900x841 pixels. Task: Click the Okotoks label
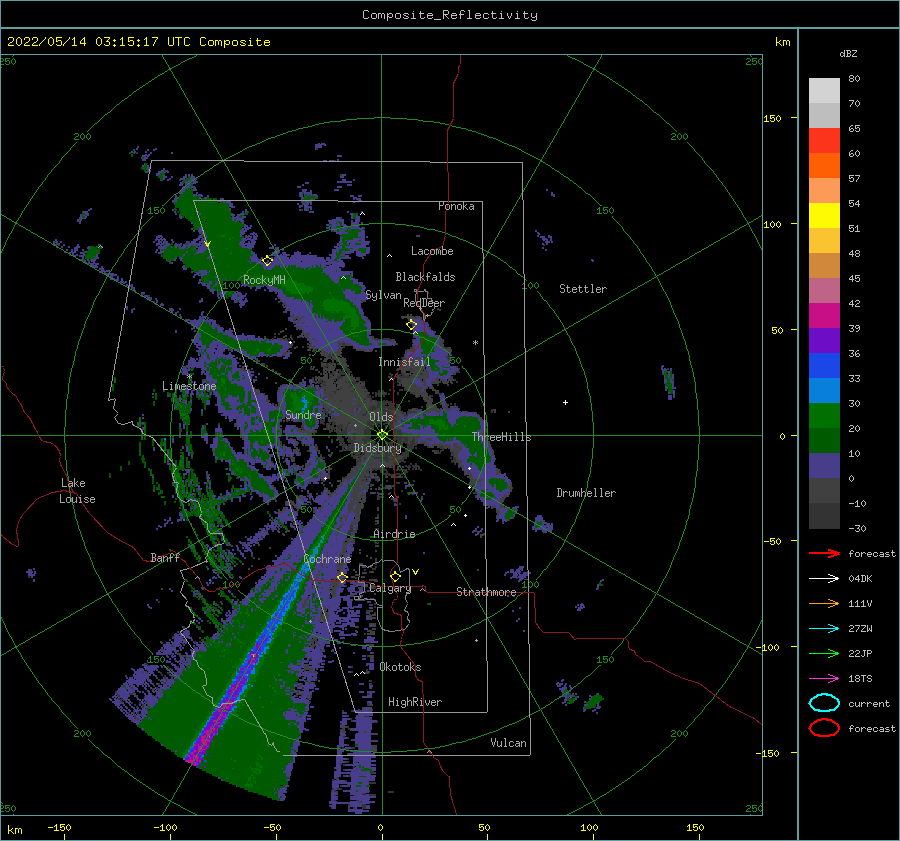point(400,667)
